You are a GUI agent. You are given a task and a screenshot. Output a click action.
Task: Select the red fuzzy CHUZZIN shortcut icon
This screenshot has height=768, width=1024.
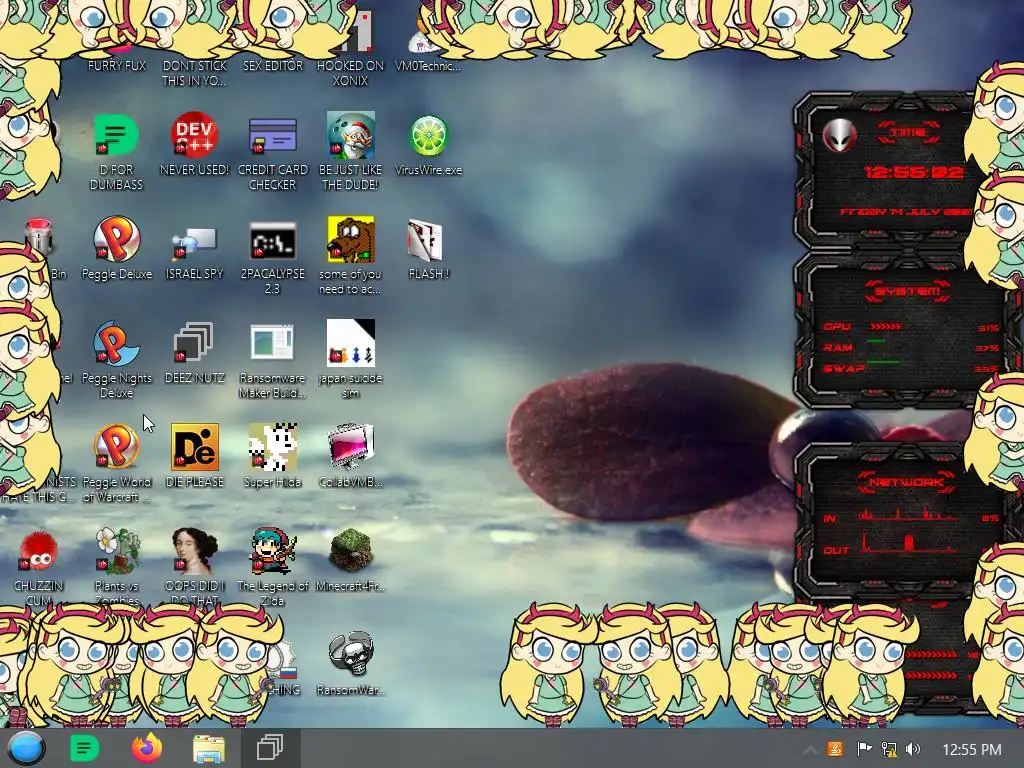38,552
